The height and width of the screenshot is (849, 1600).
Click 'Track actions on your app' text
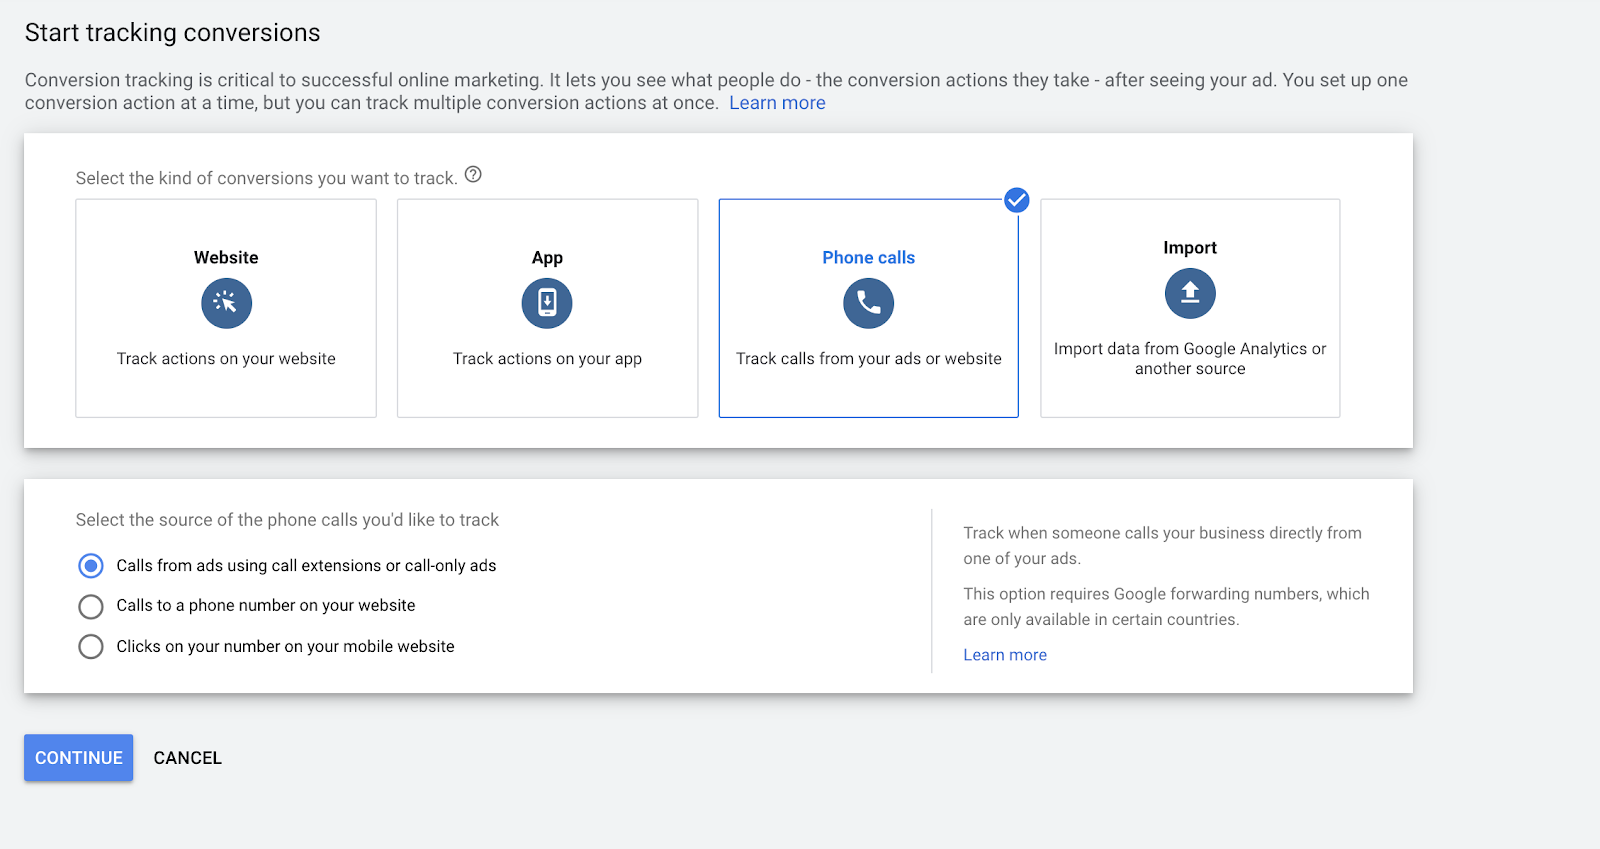point(547,359)
